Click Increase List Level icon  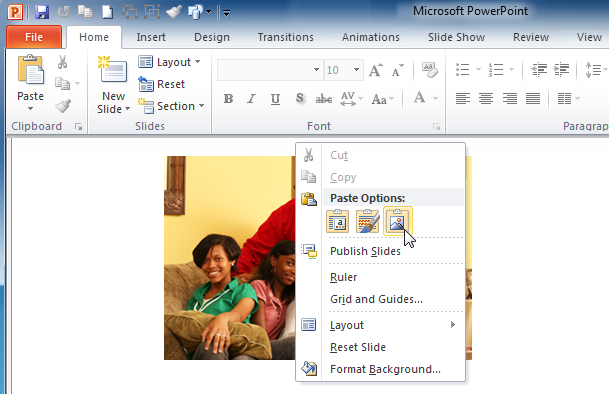tap(562, 70)
